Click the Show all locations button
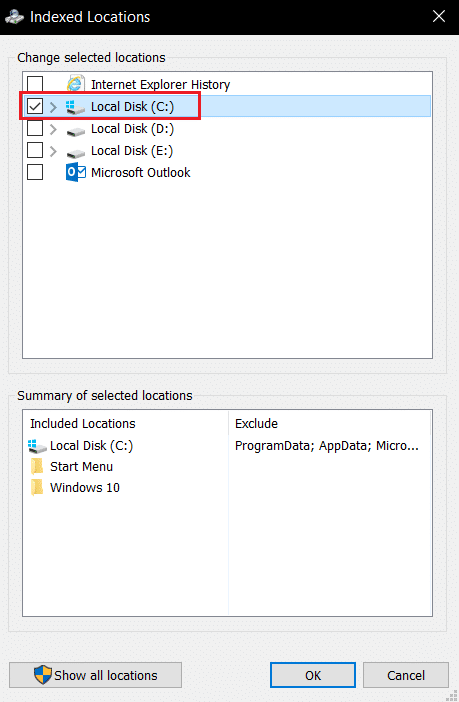The image size is (459, 702). click(95, 675)
